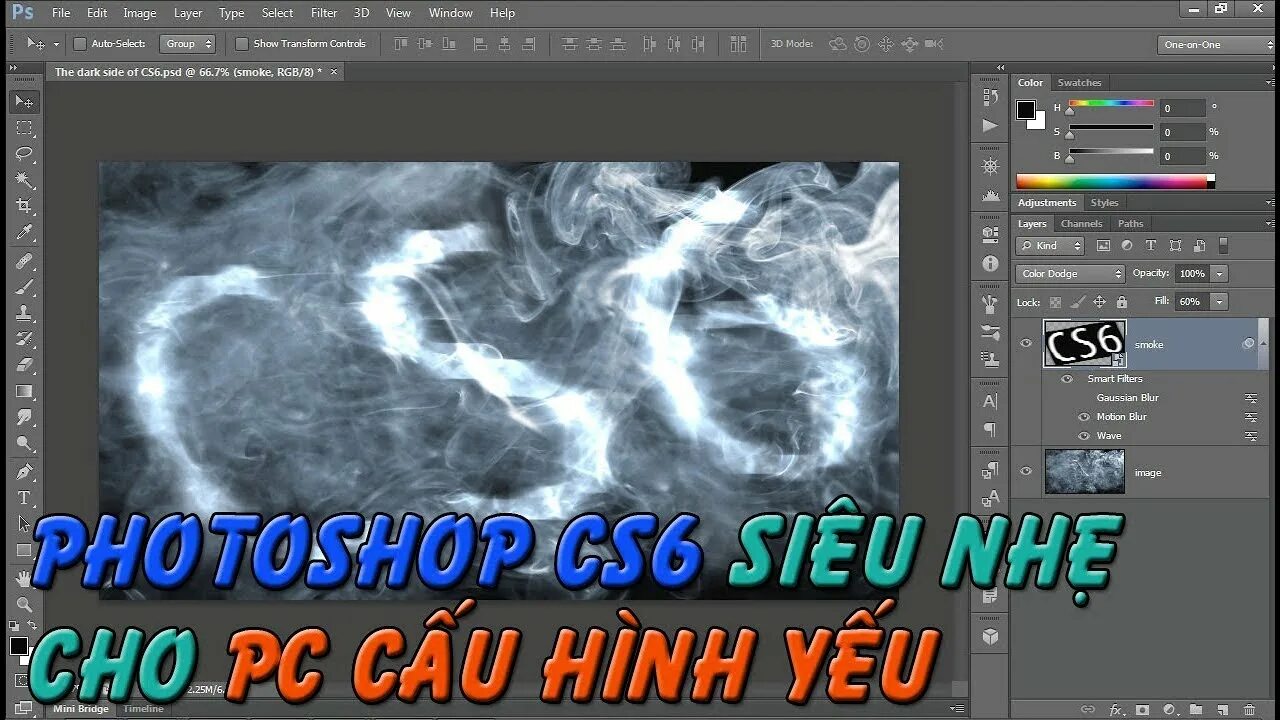Select the Pen tool
Viewport: 1280px width, 720px height.
24,471
